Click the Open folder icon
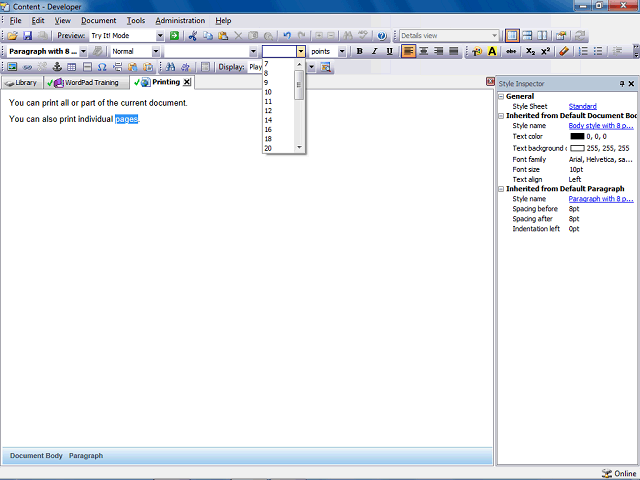640x480 pixels. 12,36
